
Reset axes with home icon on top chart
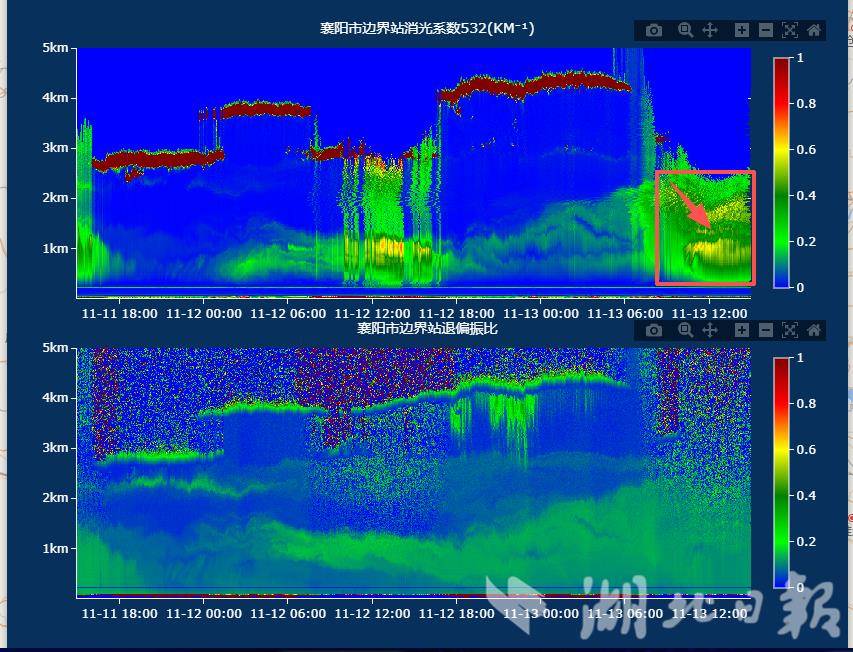click(x=814, y=30)
